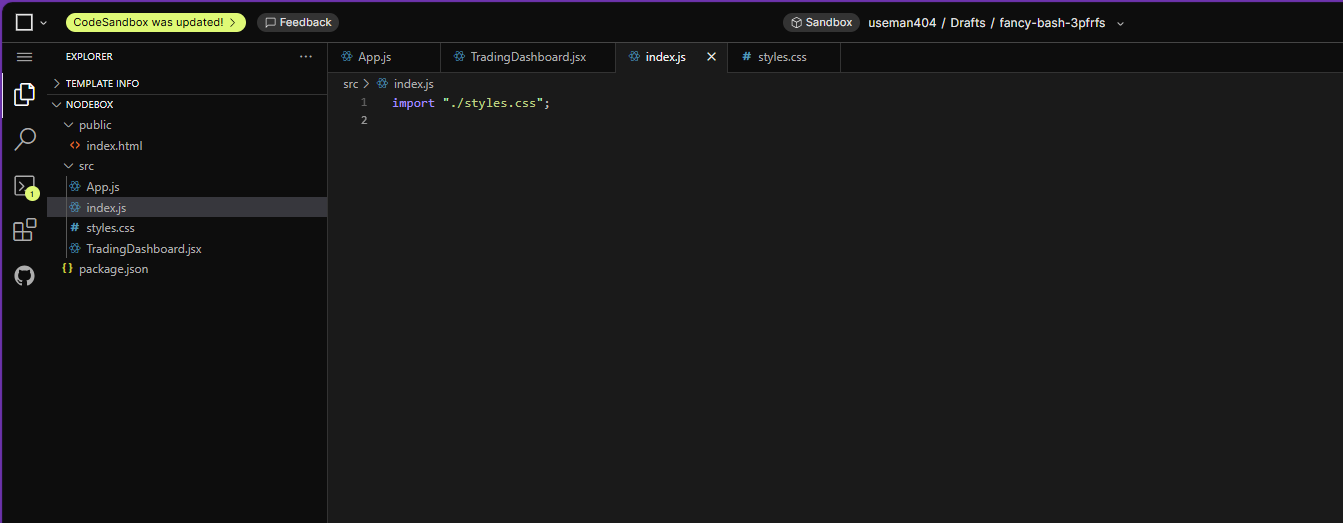Open TradingDashboard.jsx in explorer tree
1343x523 pixels.
(x=187, y=248)
